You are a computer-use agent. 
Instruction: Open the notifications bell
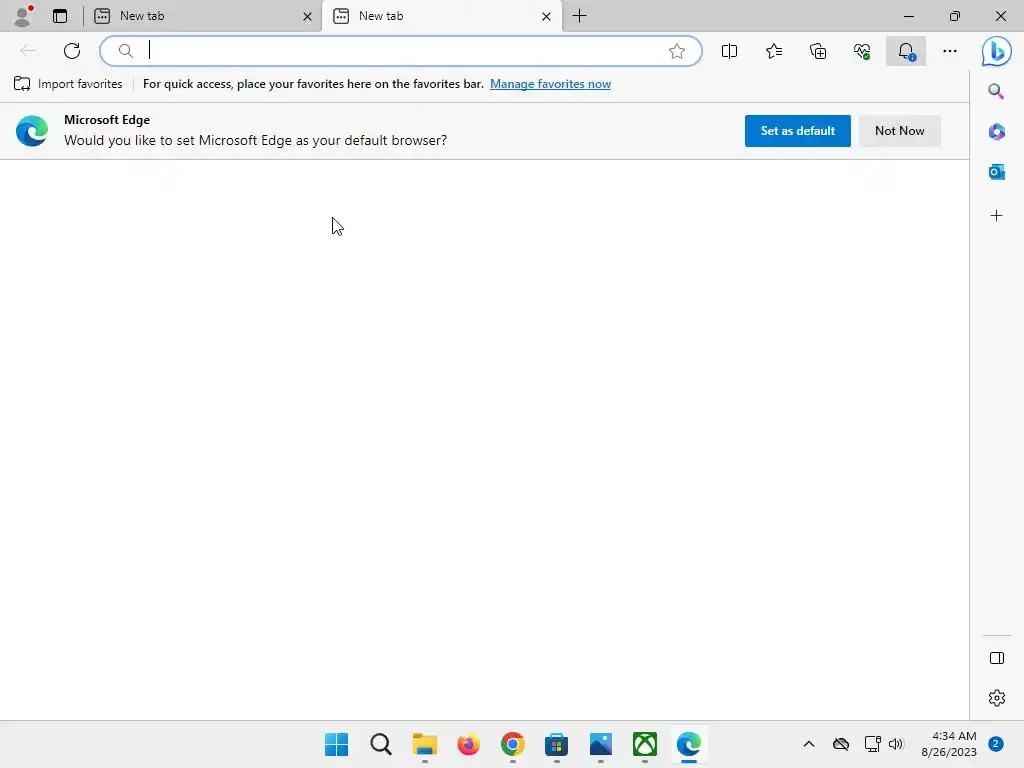[906, 51]
